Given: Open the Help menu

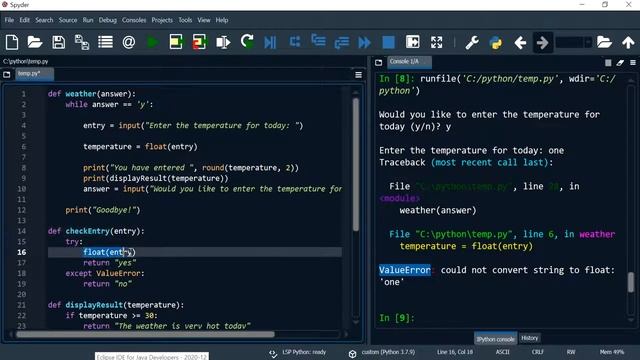Looking at the screenshot, I should pyautogui.click(x=222, y=20).
